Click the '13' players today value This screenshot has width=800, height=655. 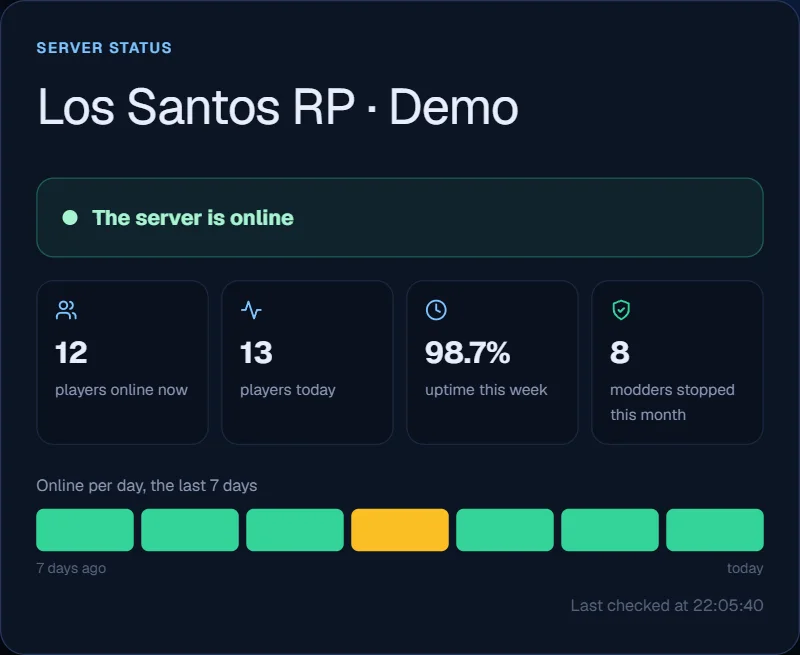click(256, 352)
